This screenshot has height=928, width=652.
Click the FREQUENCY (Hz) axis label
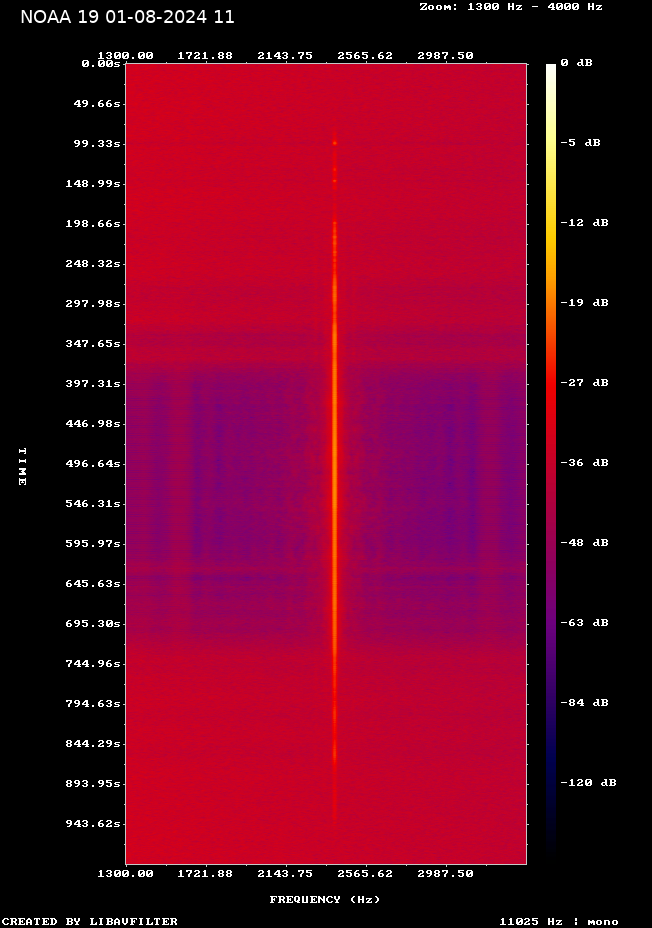pos(325,899)
